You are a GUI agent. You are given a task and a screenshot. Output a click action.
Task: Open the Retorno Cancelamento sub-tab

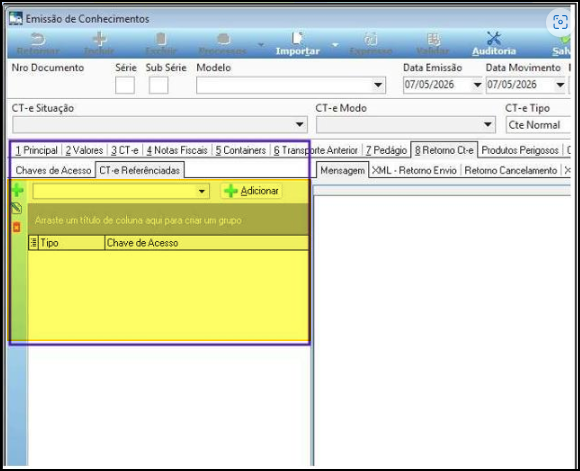tap(510, 171)
